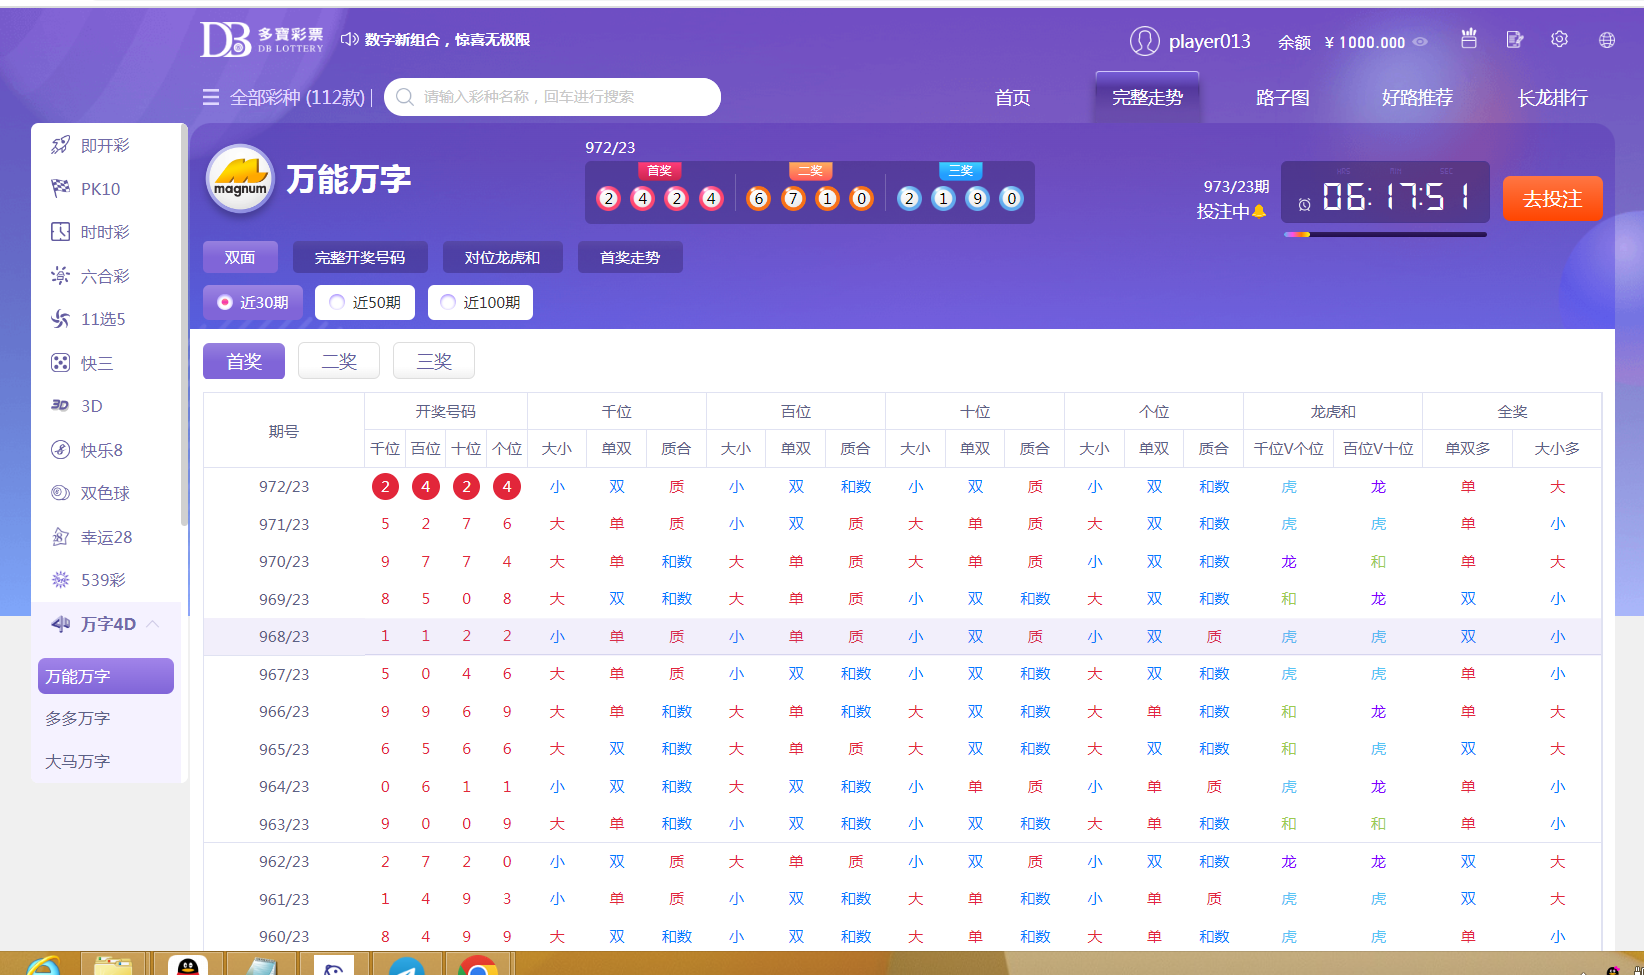
Task: Select the 近50期 radio option
Action: (338, 302)
